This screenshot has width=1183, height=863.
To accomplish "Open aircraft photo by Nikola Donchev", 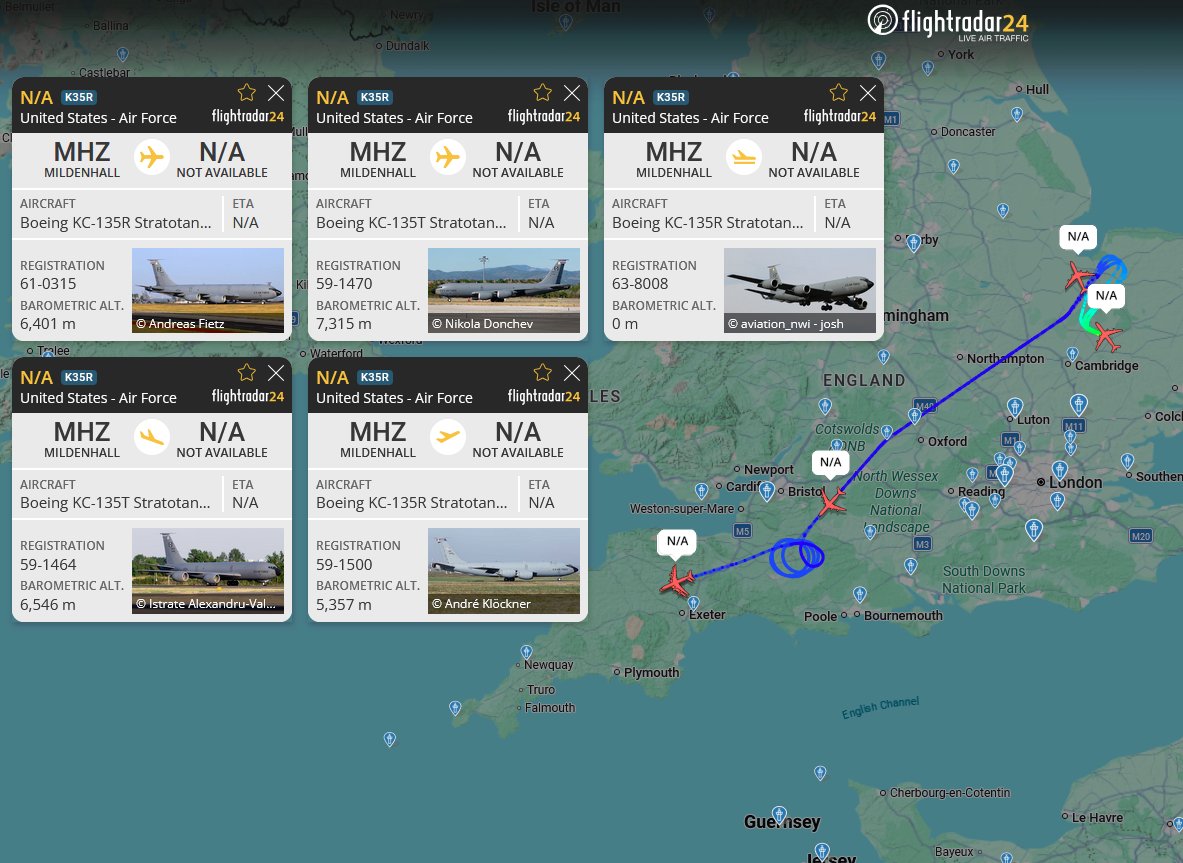I will point(504,290).
